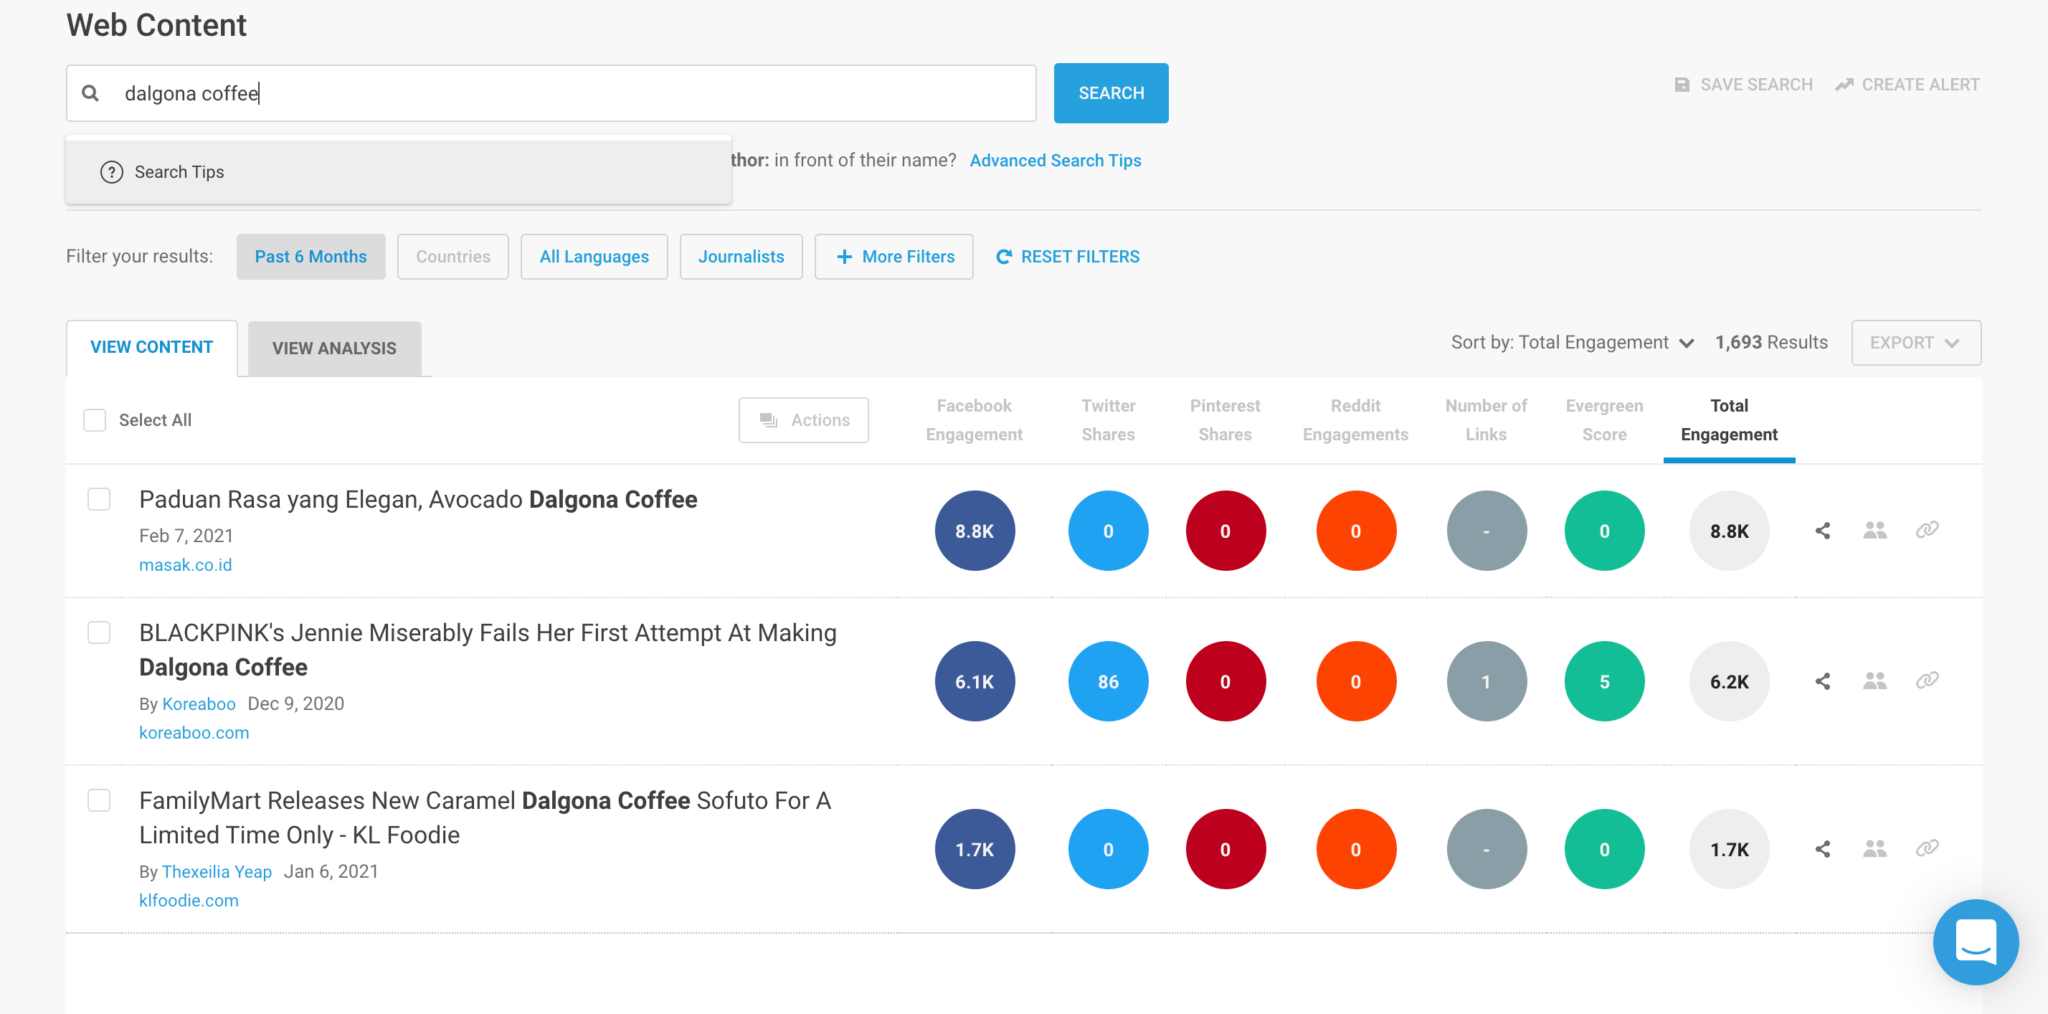Open the Countries filter

453,257
